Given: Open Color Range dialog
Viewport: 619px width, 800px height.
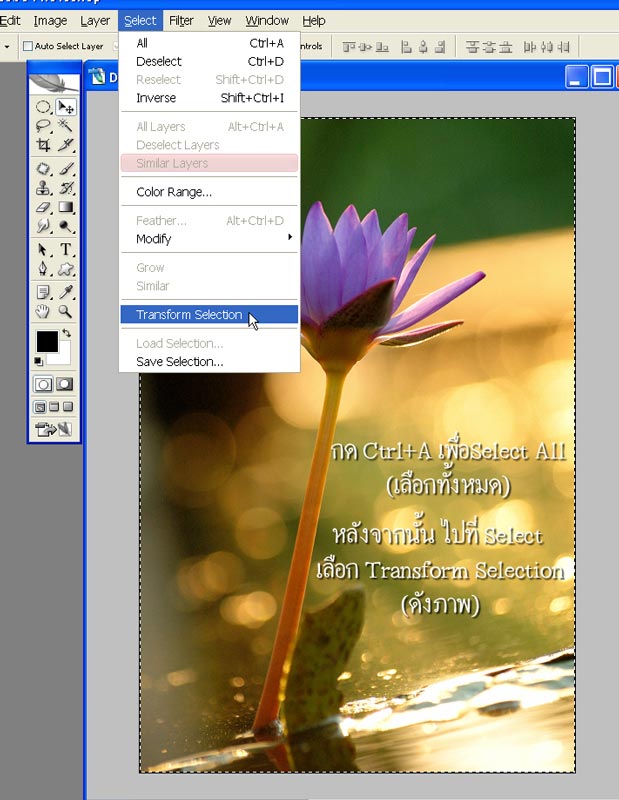Looking at the screenshot, I should pyautogui.click(x=209, y=192).
